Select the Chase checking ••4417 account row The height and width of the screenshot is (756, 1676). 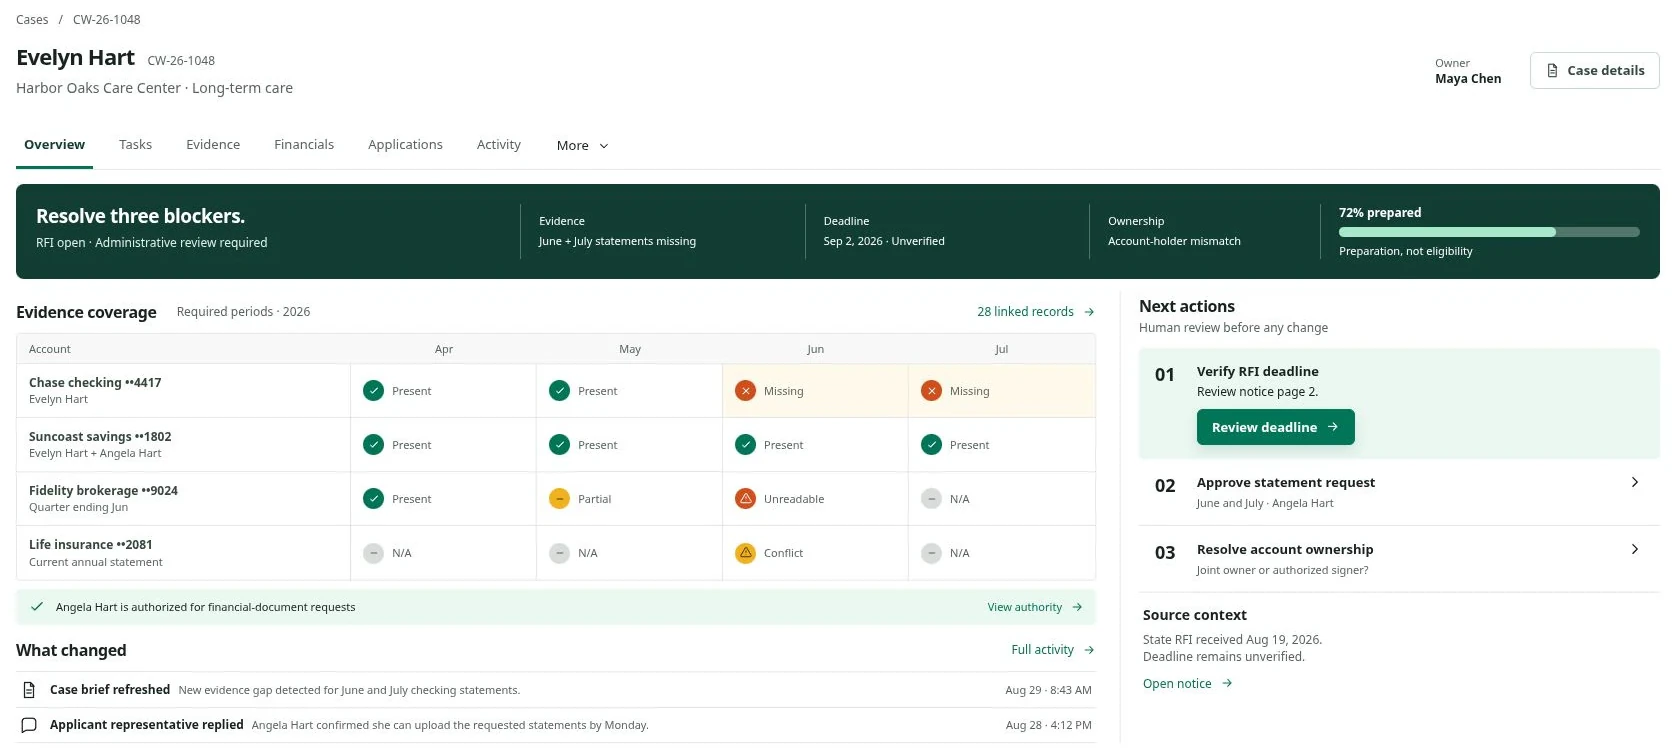click(x=556, y=391)
